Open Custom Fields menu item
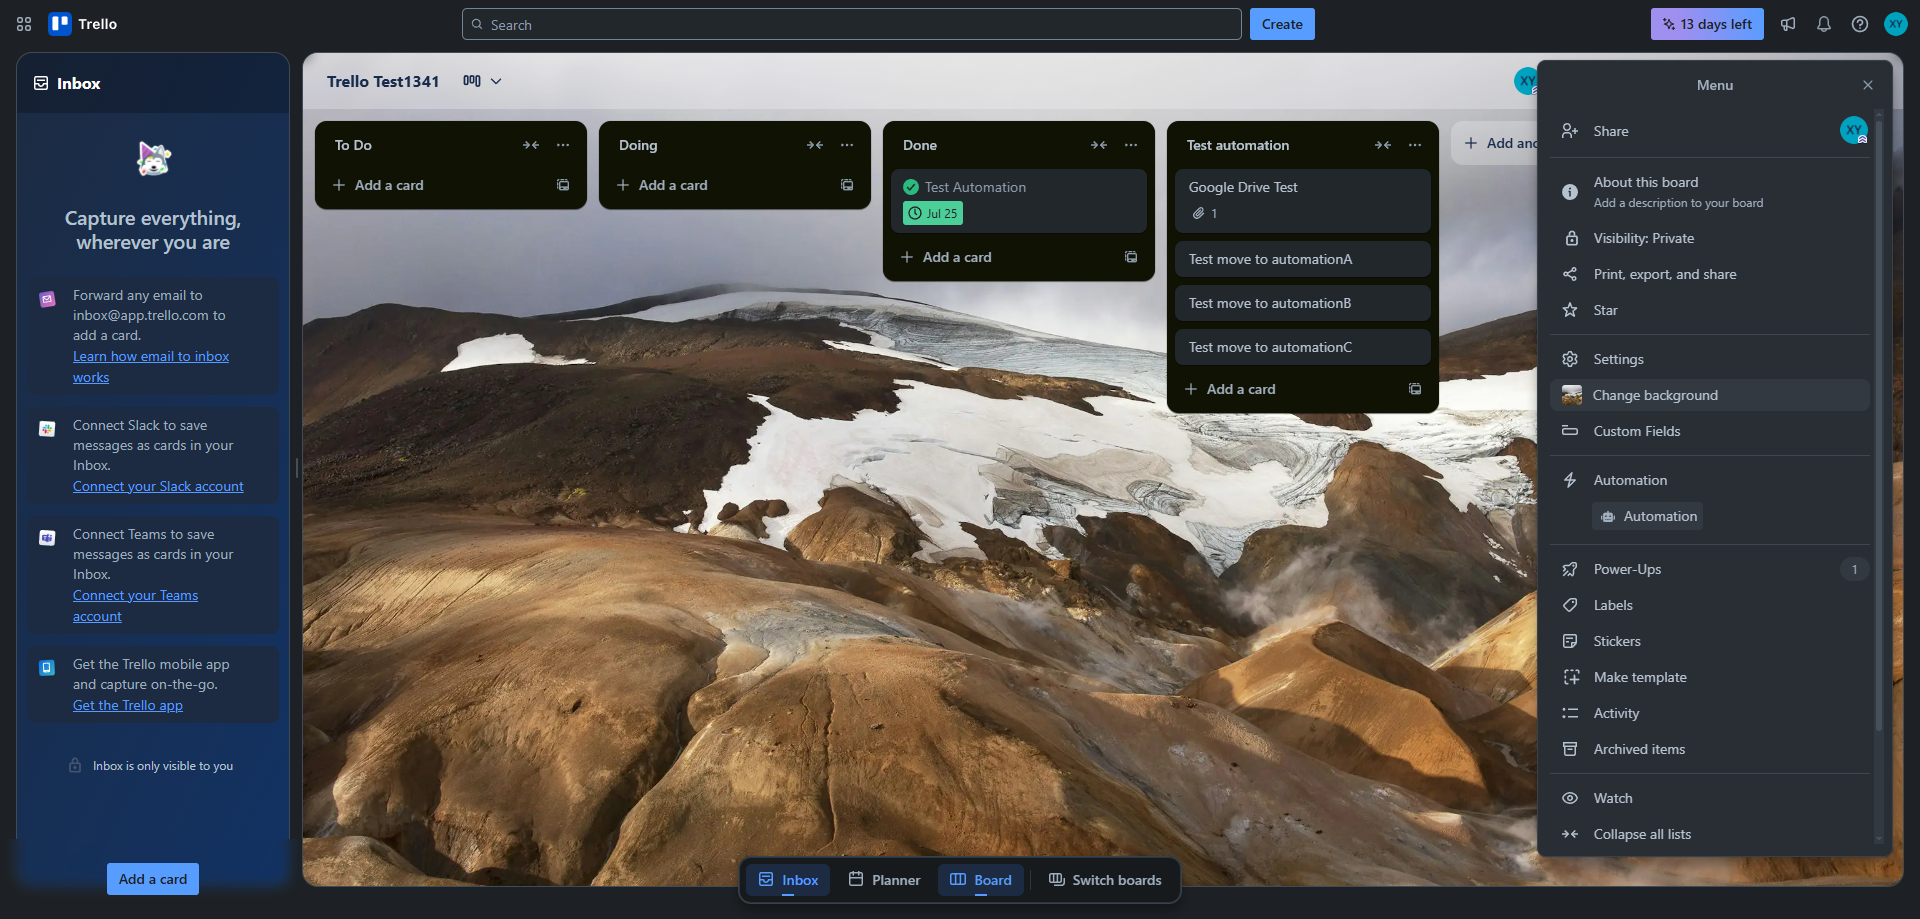 coord(1709,431)
